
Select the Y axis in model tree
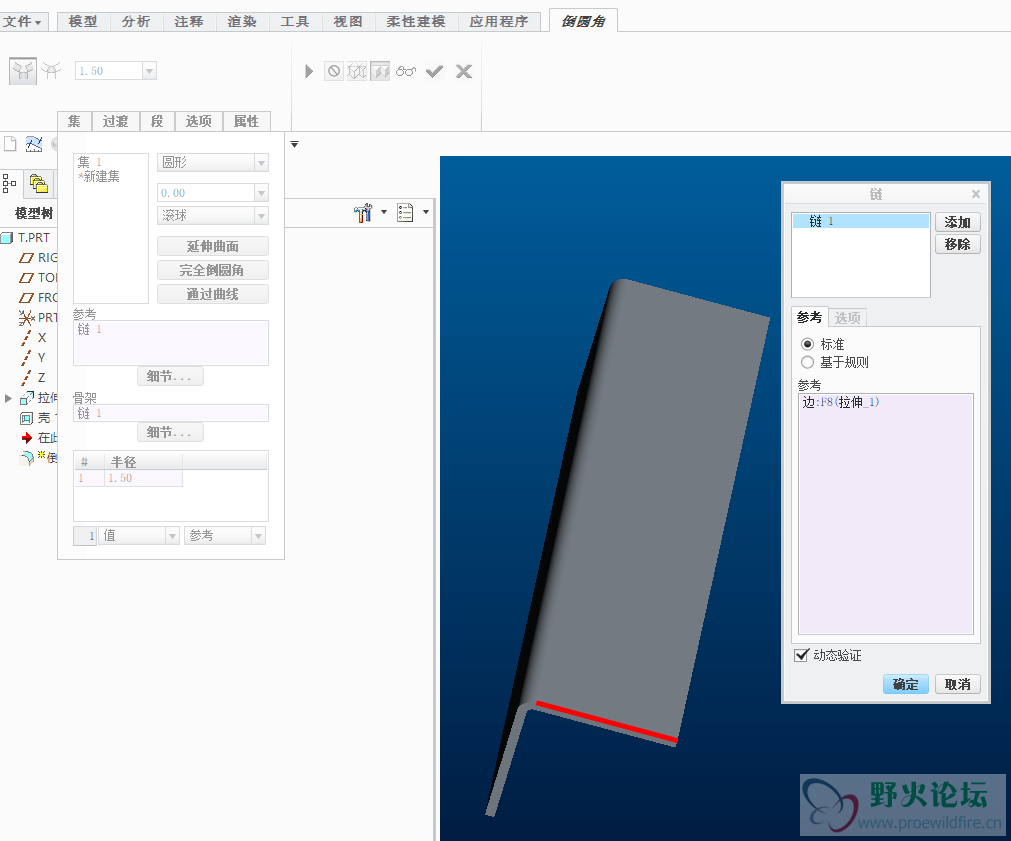(34, 358)
